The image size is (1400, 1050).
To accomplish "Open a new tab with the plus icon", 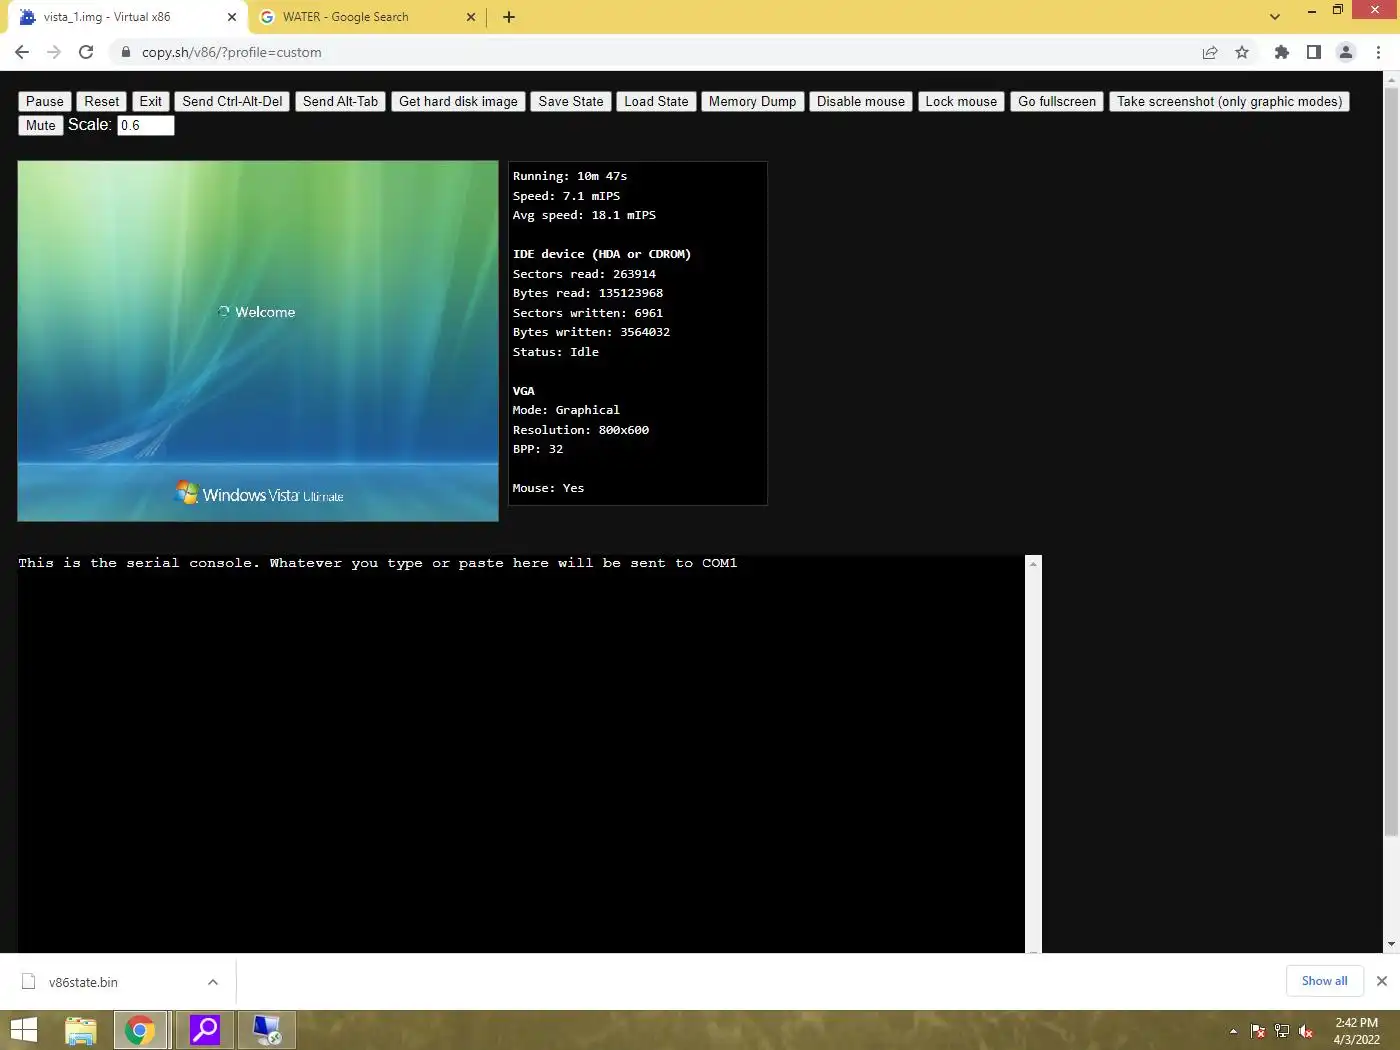I will [509, 17].
